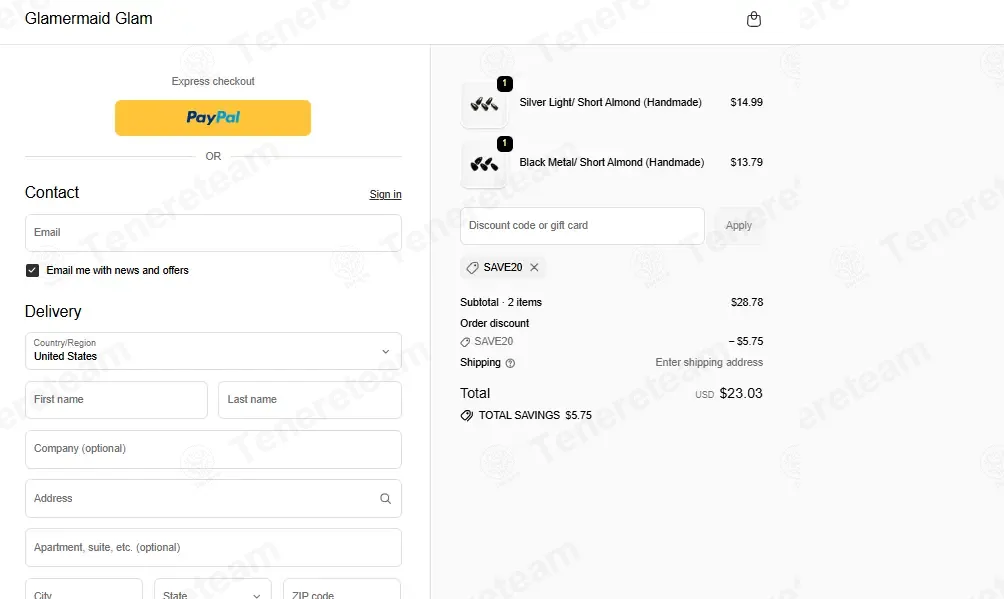Click the Black Metal product thumbnail
Screen dimensions: 1004x599
[484, 164]
